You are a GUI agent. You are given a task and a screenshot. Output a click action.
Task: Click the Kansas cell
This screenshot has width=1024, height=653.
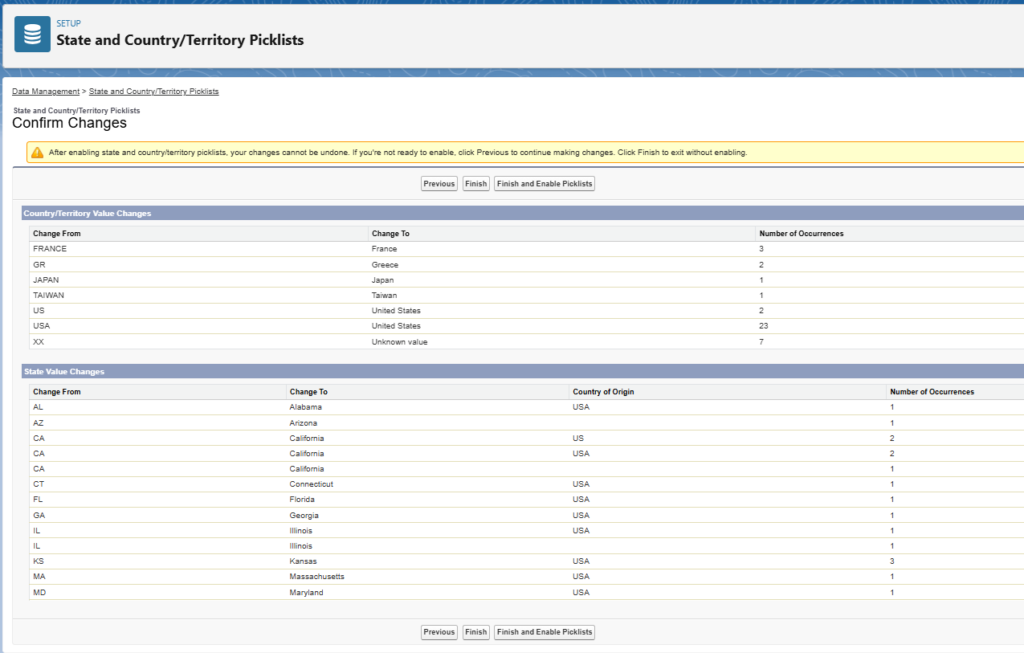[303, 561]
